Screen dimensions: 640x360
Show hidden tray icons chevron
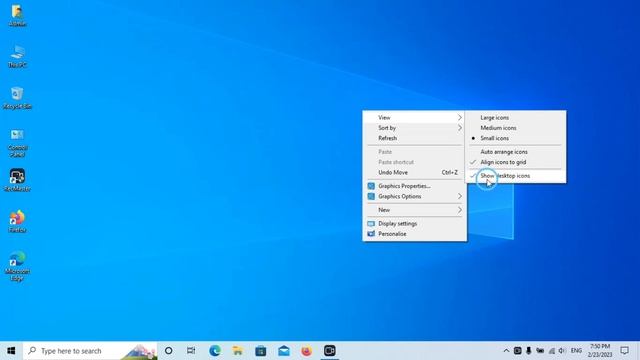coord(506,351)
